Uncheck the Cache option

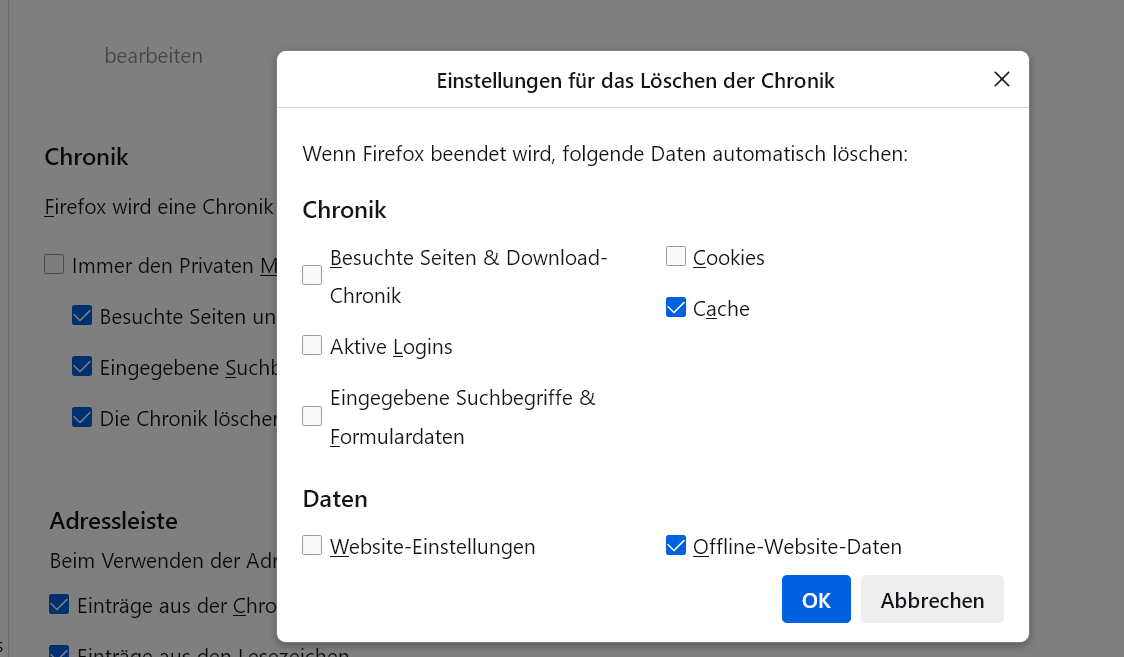(x=676, y=308)
